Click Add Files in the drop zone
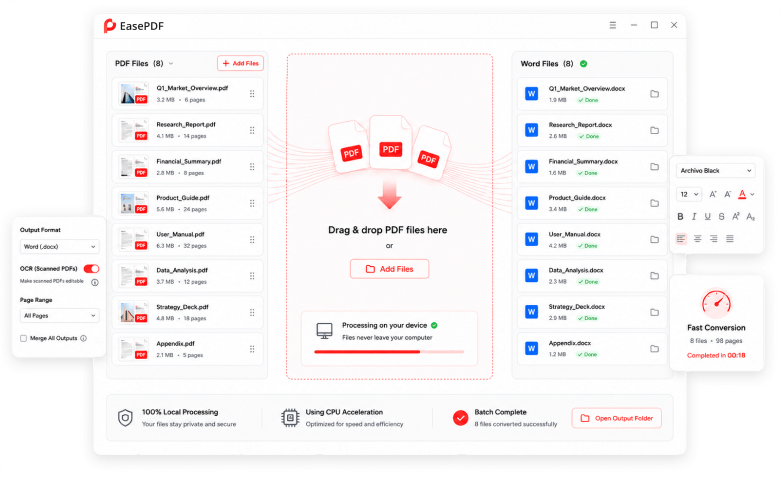 pos(390,269)
